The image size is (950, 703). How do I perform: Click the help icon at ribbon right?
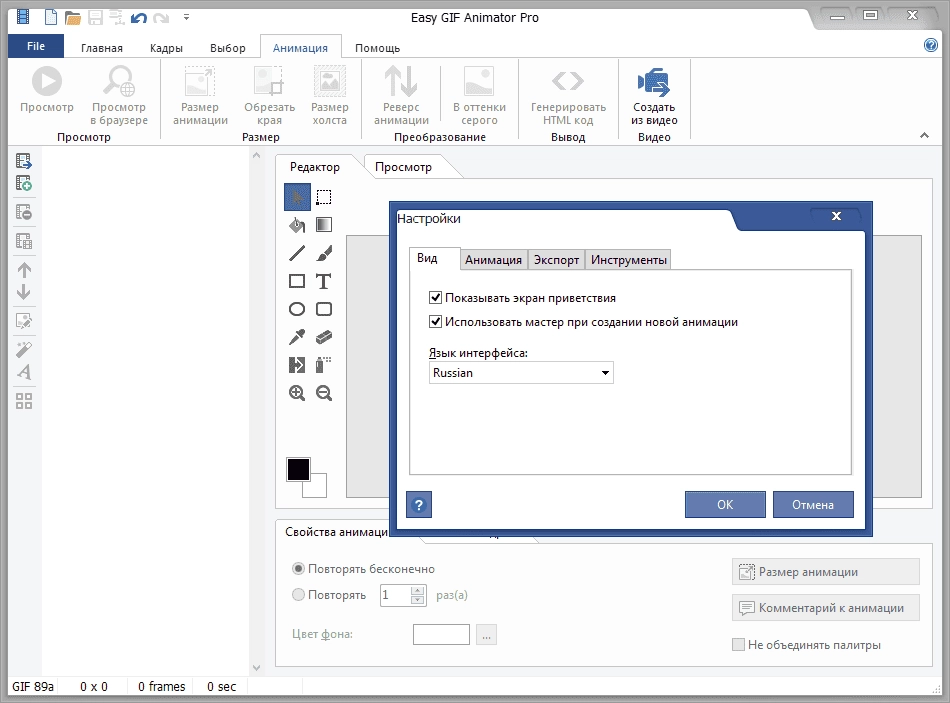(931, 45)
